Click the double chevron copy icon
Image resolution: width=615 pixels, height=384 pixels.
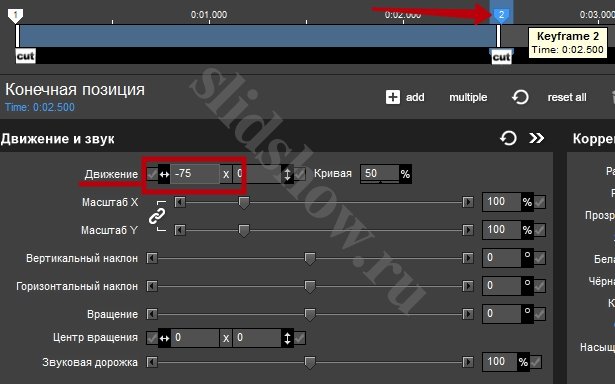click(x=536, y=138)
